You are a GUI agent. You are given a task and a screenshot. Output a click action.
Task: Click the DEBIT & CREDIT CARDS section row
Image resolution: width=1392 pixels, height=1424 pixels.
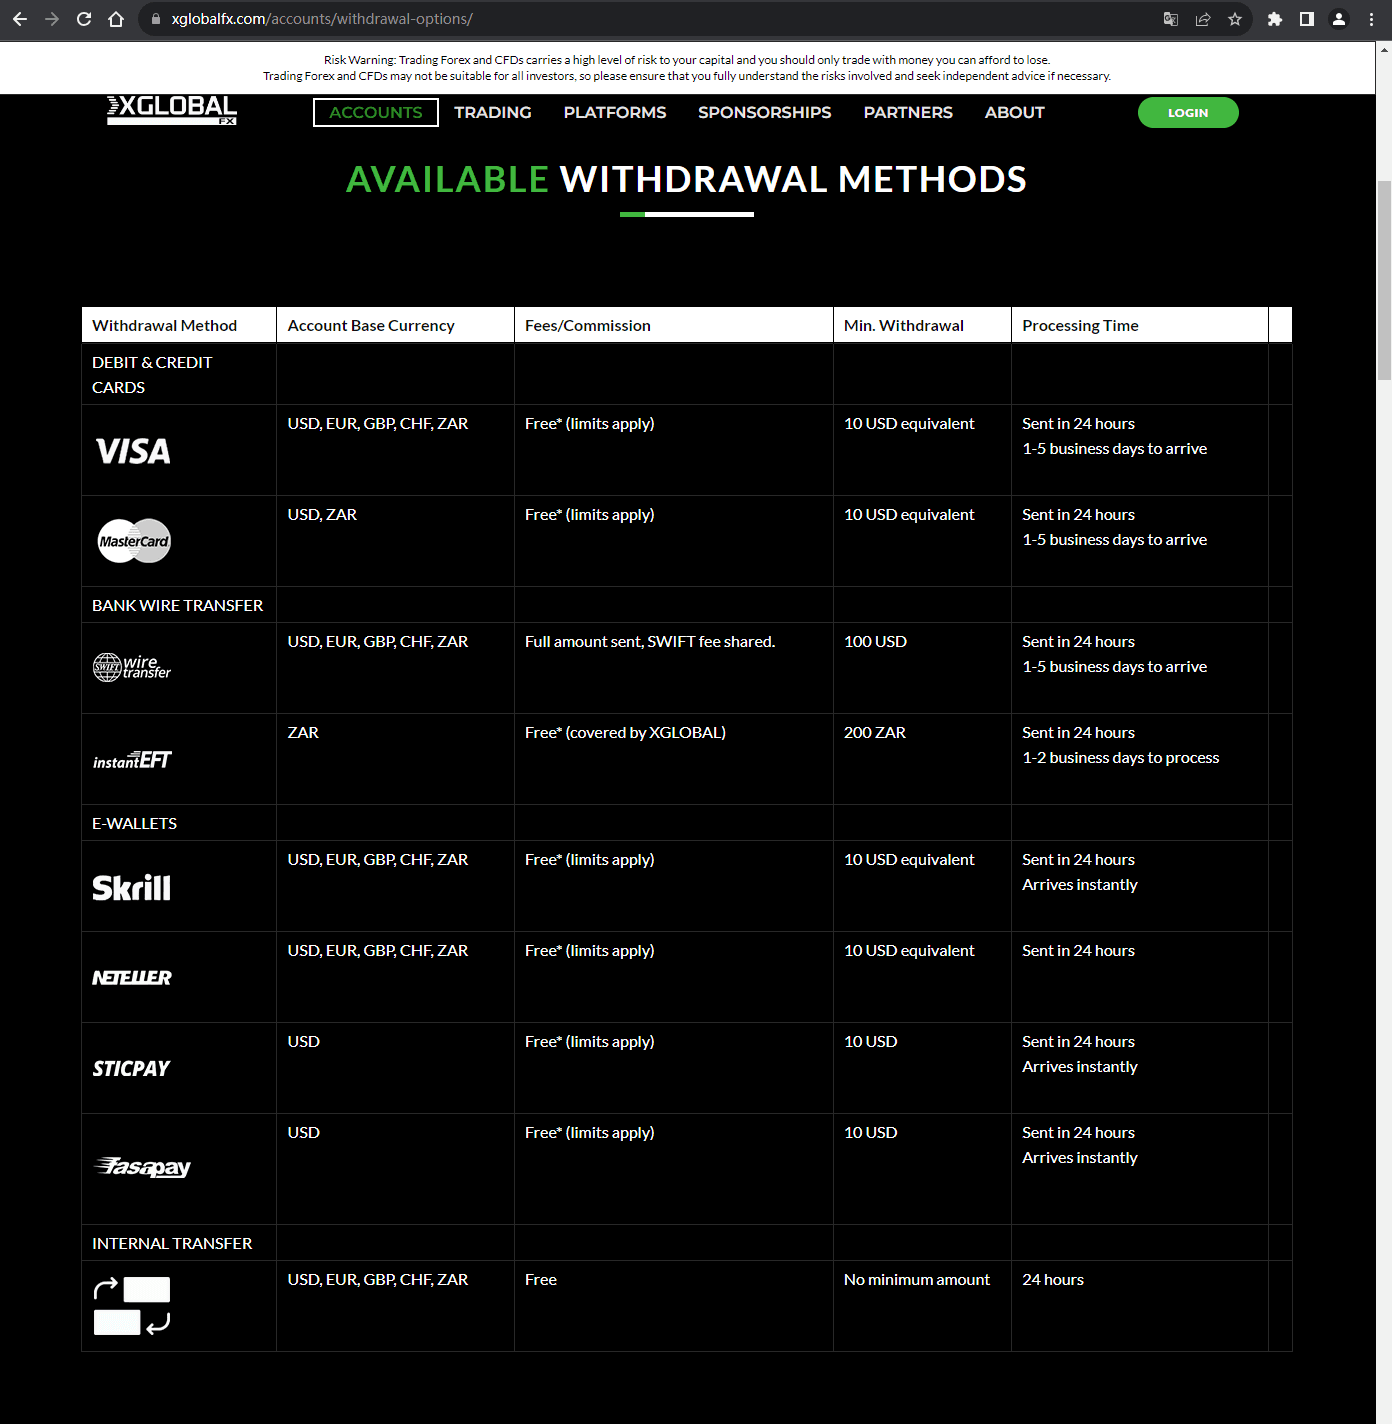pyautogui.click(x=687, y=374)
